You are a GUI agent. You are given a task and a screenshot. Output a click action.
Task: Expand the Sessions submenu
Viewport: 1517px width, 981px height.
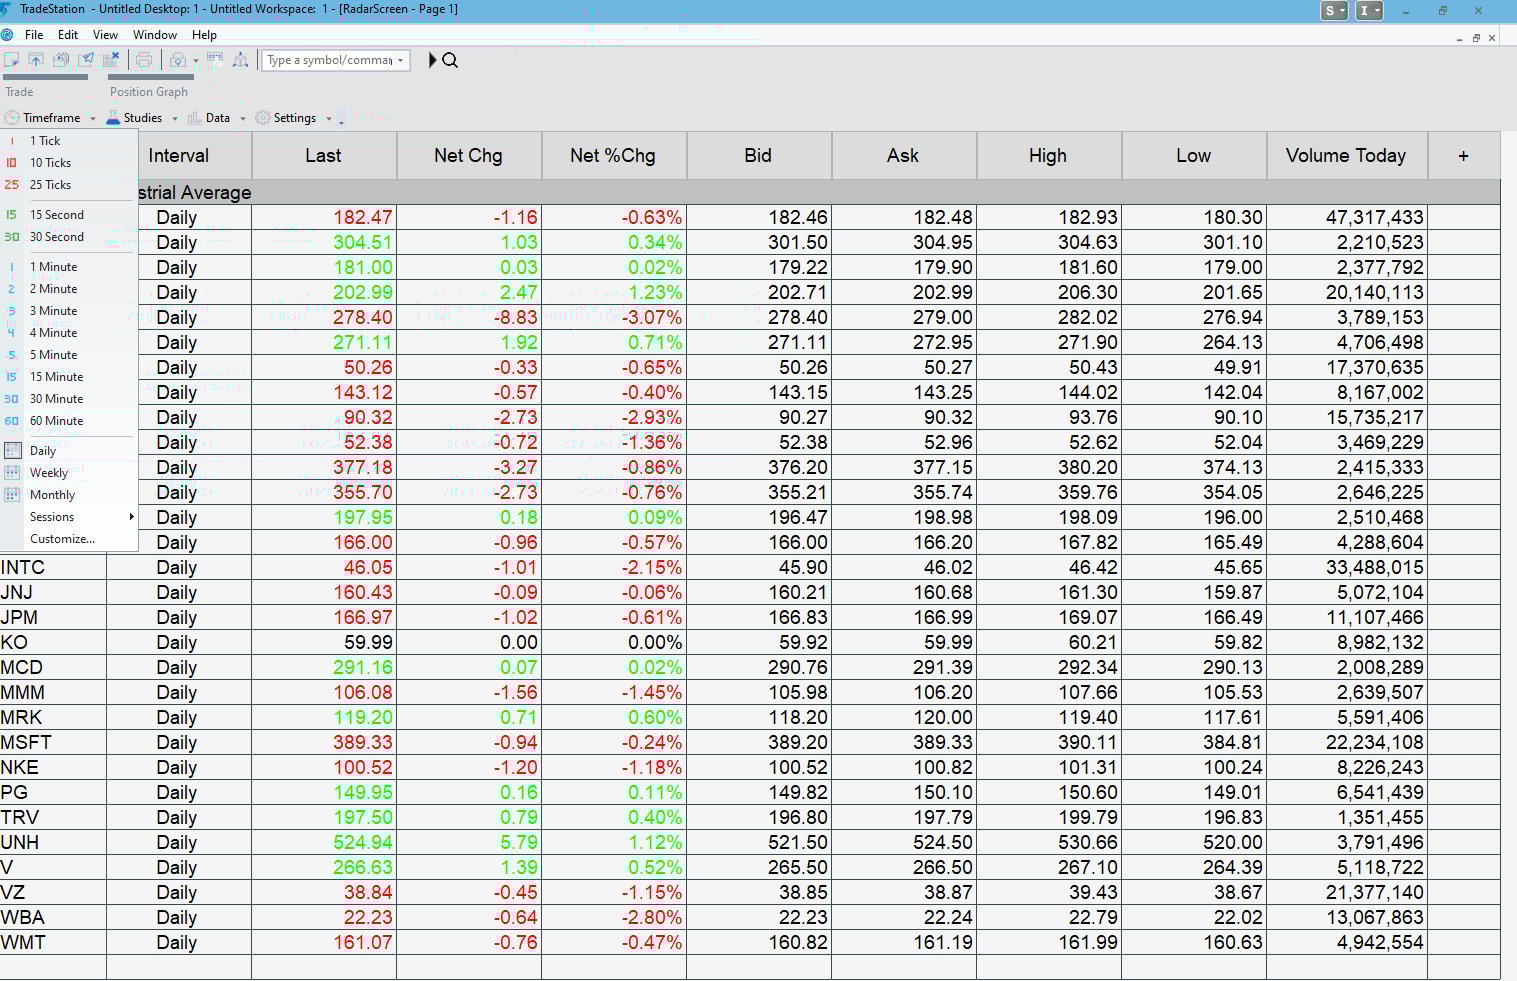(67, 517)
